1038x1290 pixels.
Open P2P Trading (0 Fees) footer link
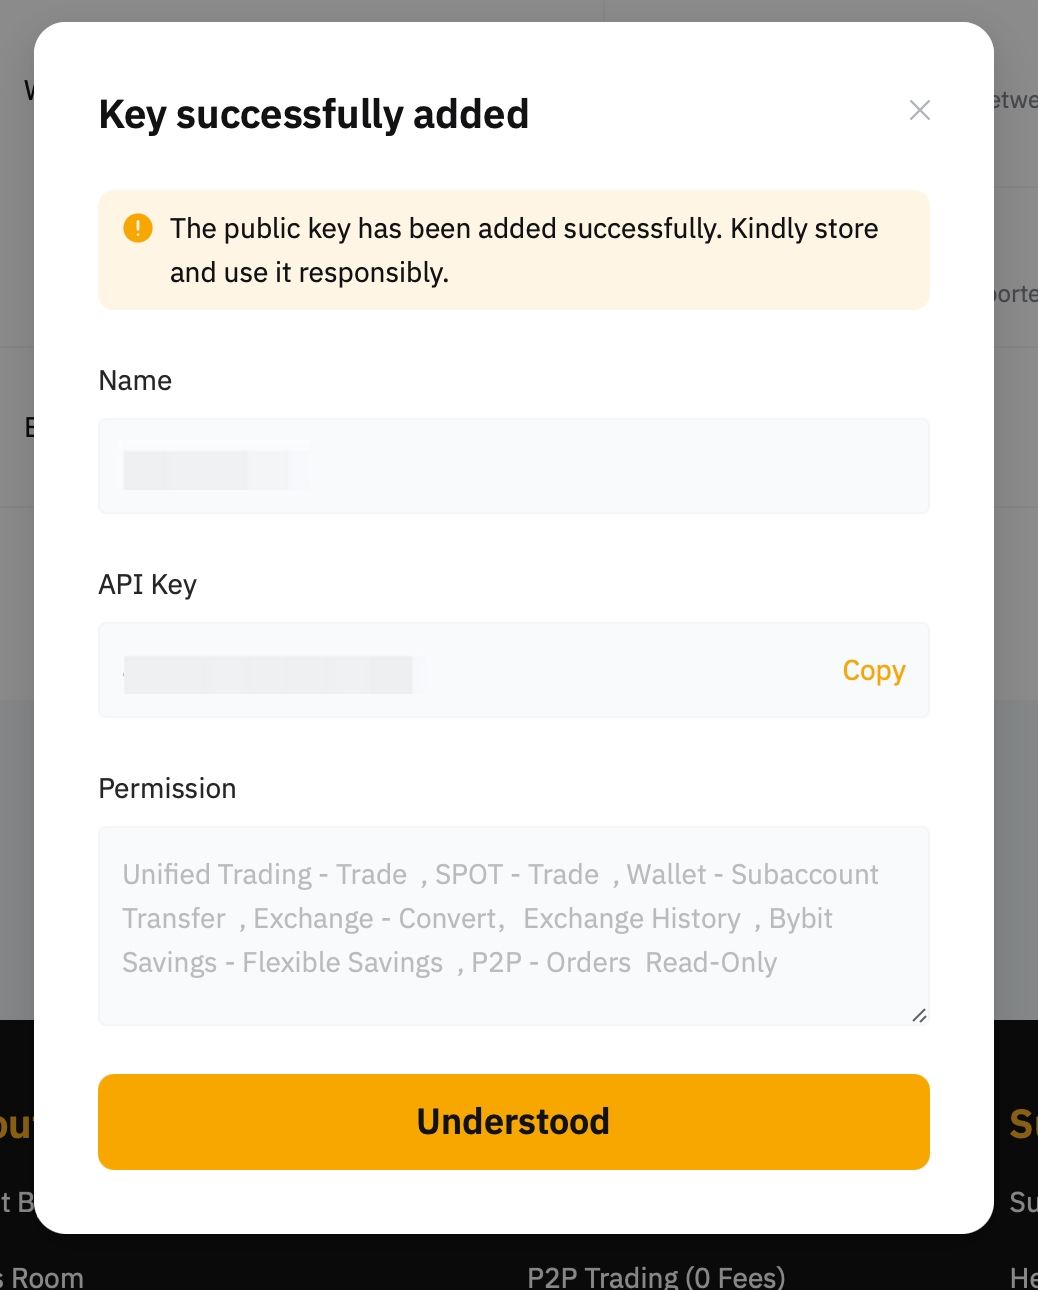click(656, 1277)
